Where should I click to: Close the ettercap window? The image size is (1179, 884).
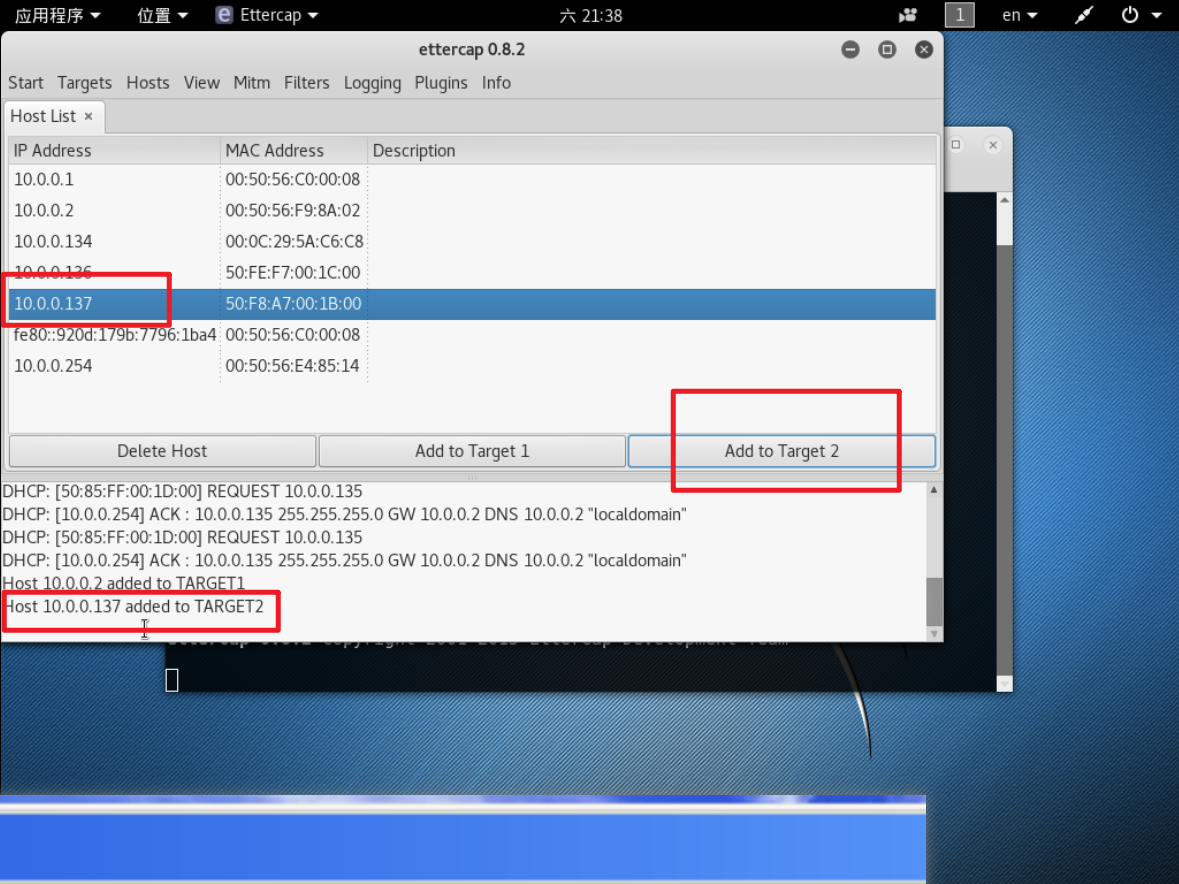924,50
